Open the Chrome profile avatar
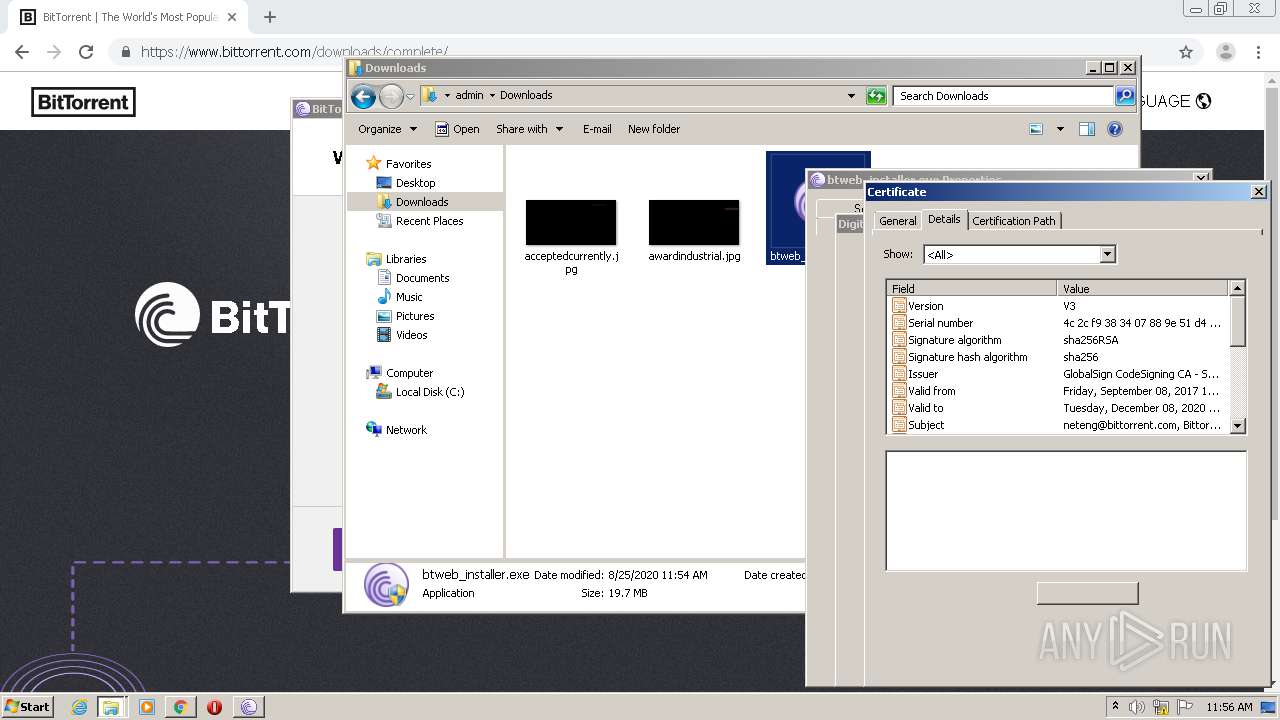 tap(1225, 52)
